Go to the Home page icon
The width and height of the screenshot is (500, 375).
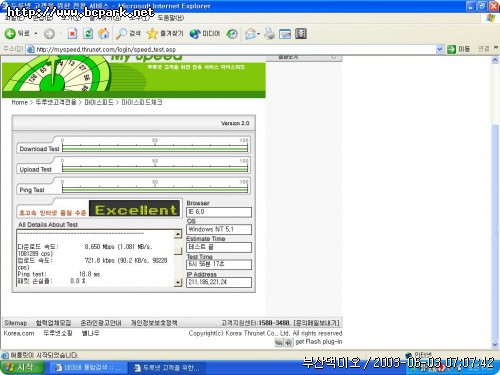104,33
